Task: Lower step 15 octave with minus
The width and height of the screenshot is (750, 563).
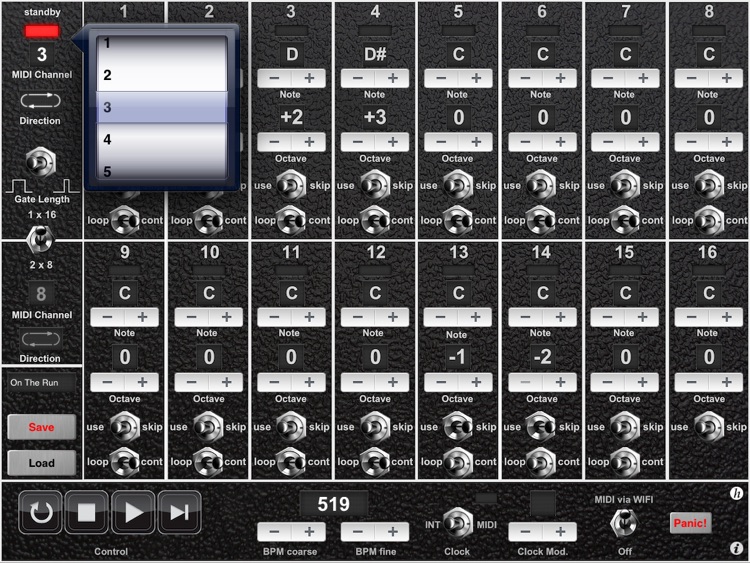Action: (607, 382)
